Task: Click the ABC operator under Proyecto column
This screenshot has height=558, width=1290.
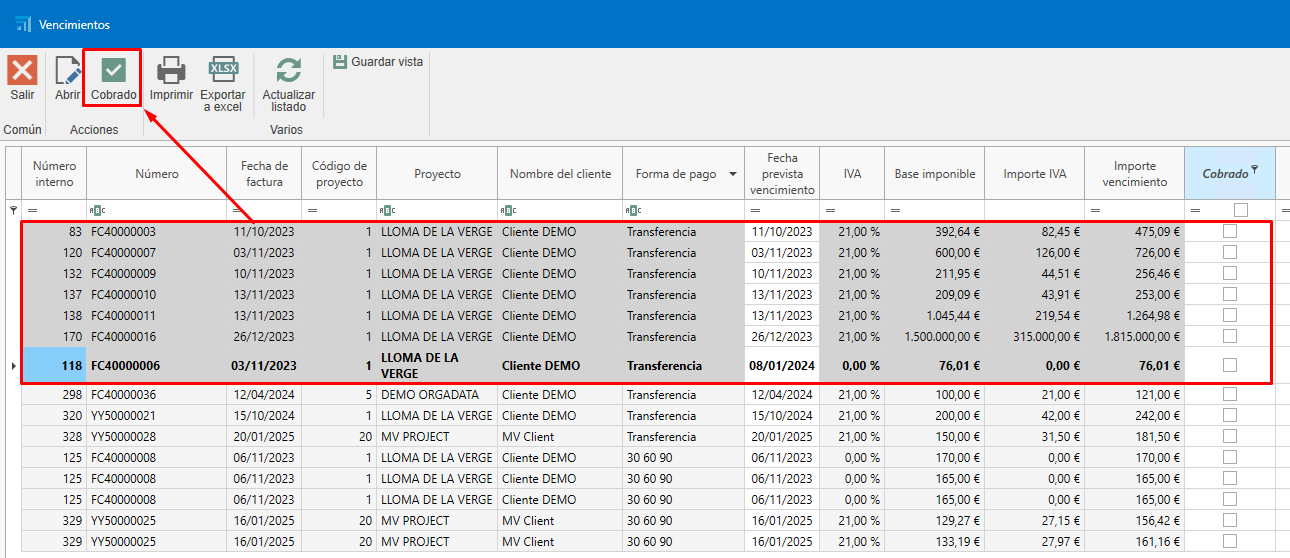Action: coord(388,210)
